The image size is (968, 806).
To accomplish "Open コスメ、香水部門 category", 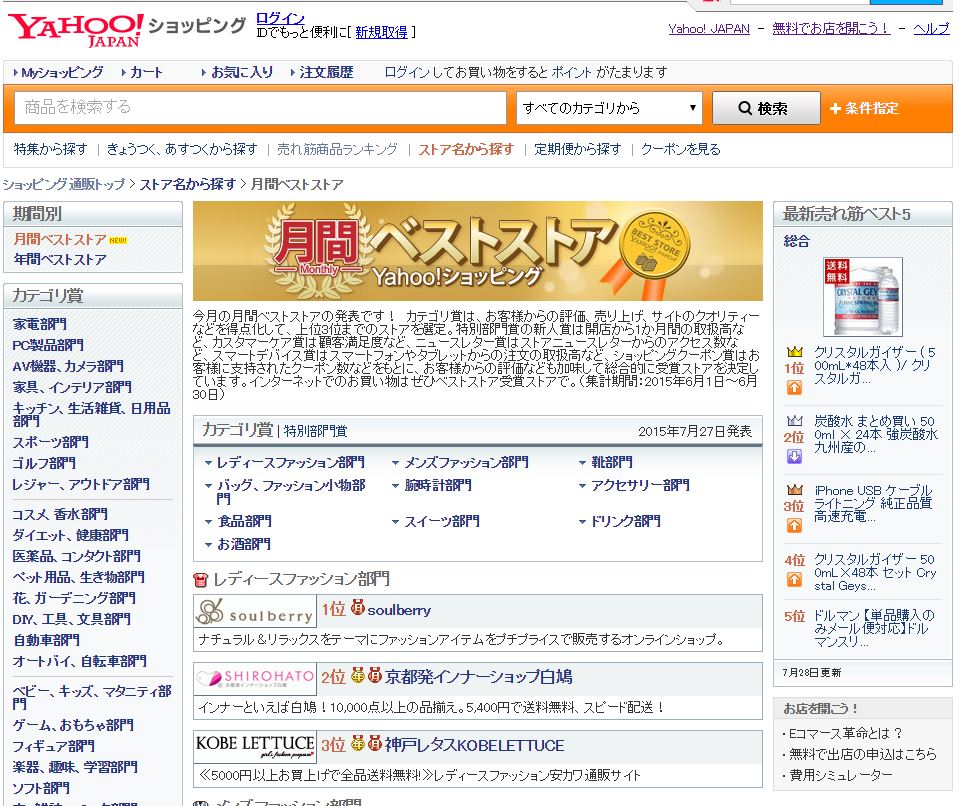I will pyautogui.click(x=60, y=514).
